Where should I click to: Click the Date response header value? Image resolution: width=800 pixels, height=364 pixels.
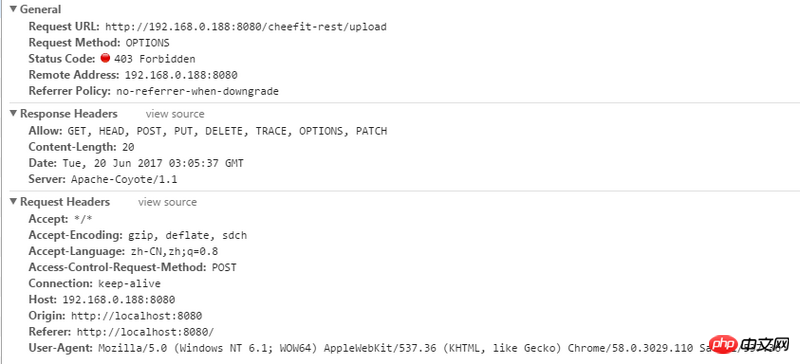click(x=153, y=164)
